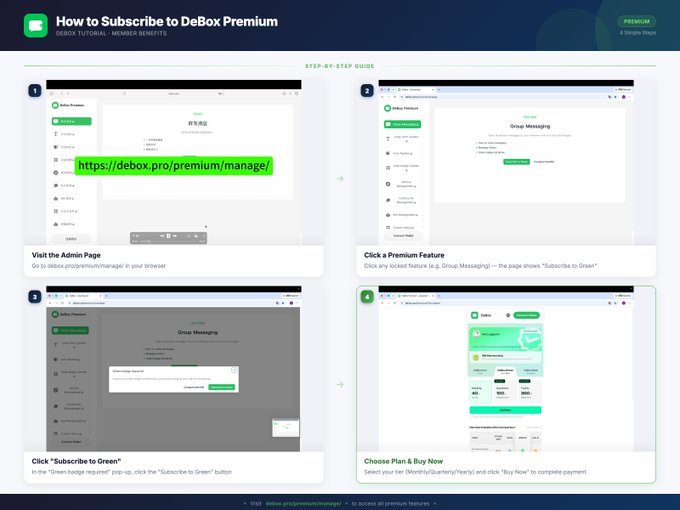Click the sidebar toggle icon in step 1 browser
Image resolution: width=680 pixels, height=510 pixels.
click(52, 93)
